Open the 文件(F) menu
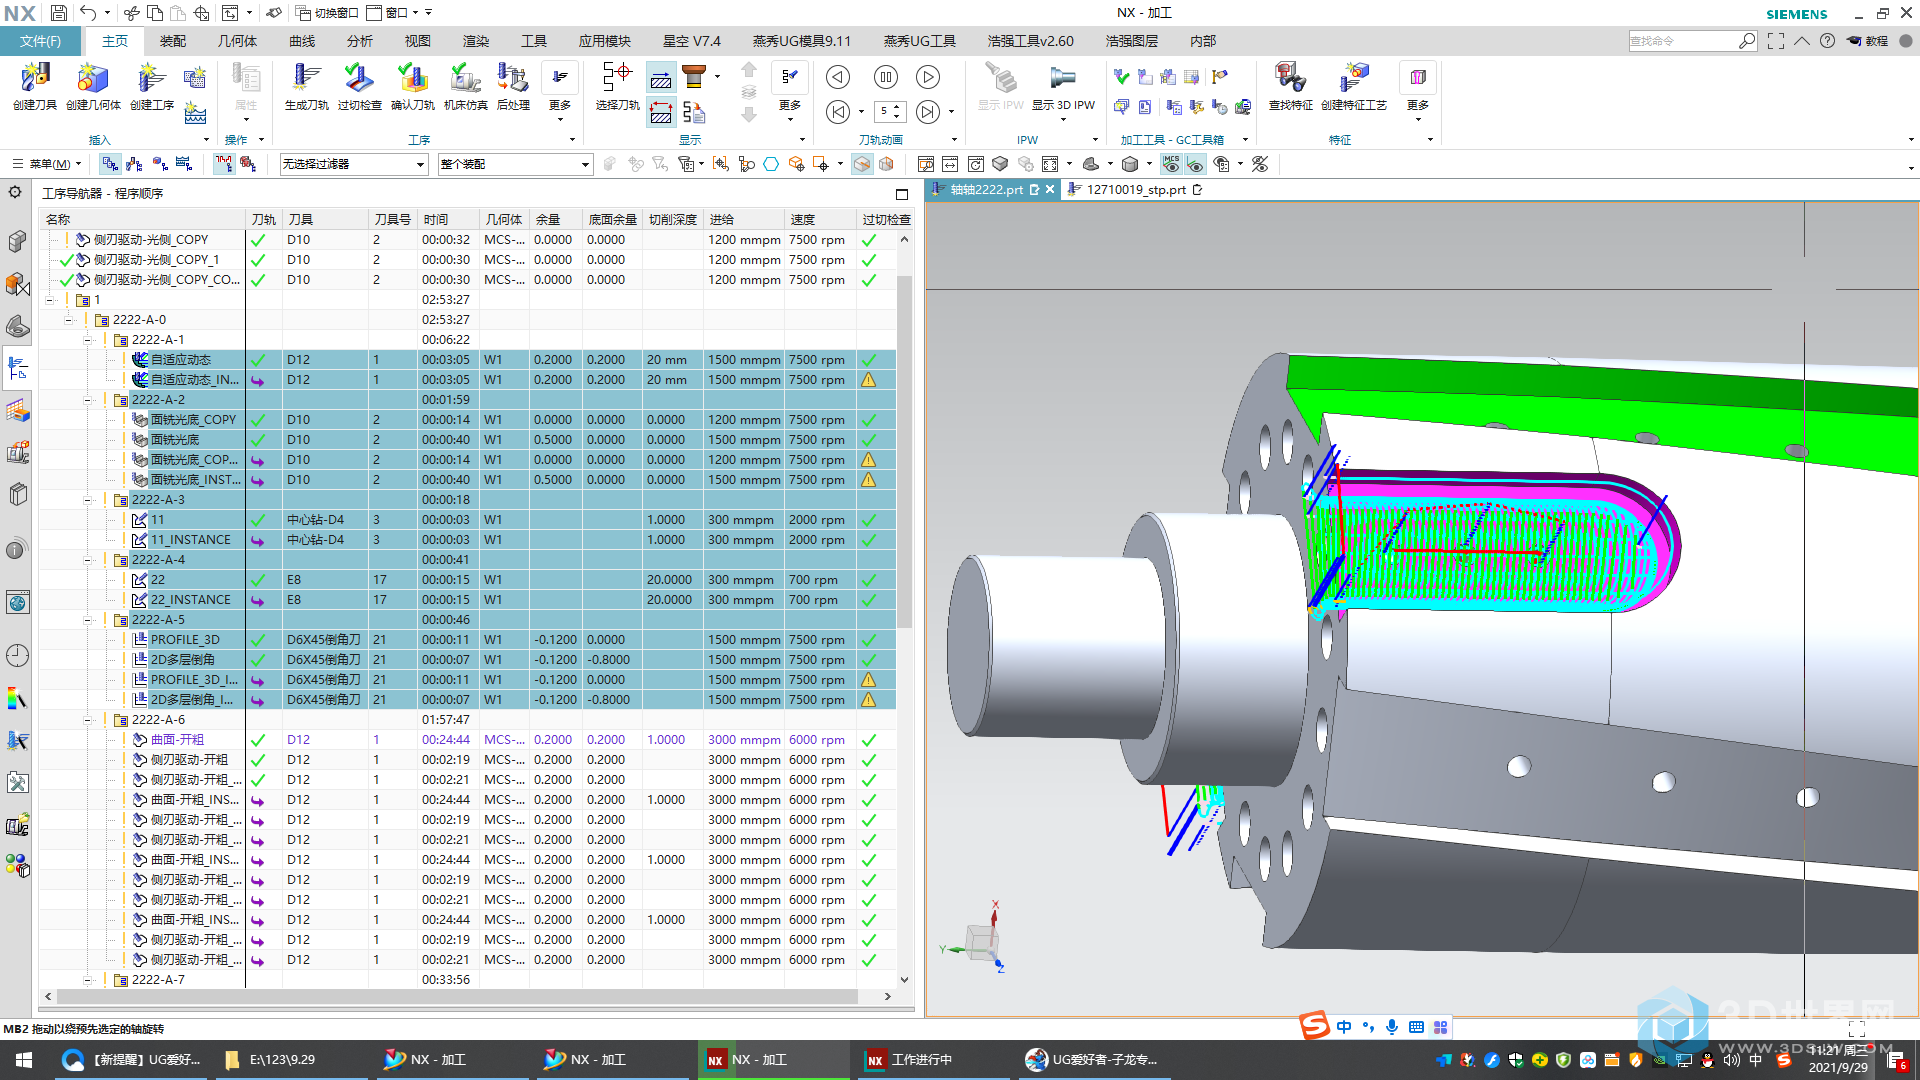This screenshot has width=1920, height=1080. pos(41,41)
